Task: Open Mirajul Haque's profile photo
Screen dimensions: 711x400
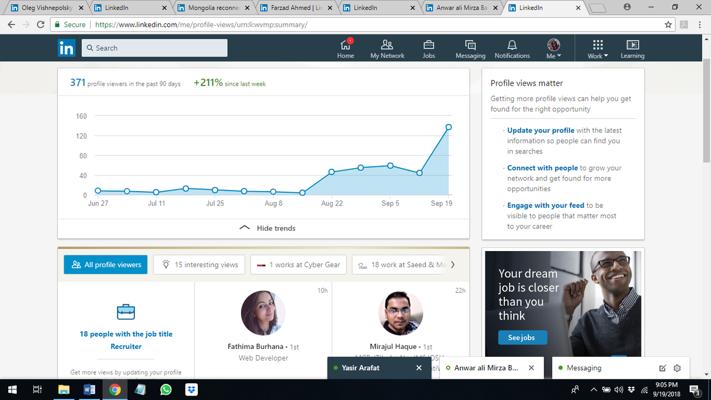Action: coord(400,313)
